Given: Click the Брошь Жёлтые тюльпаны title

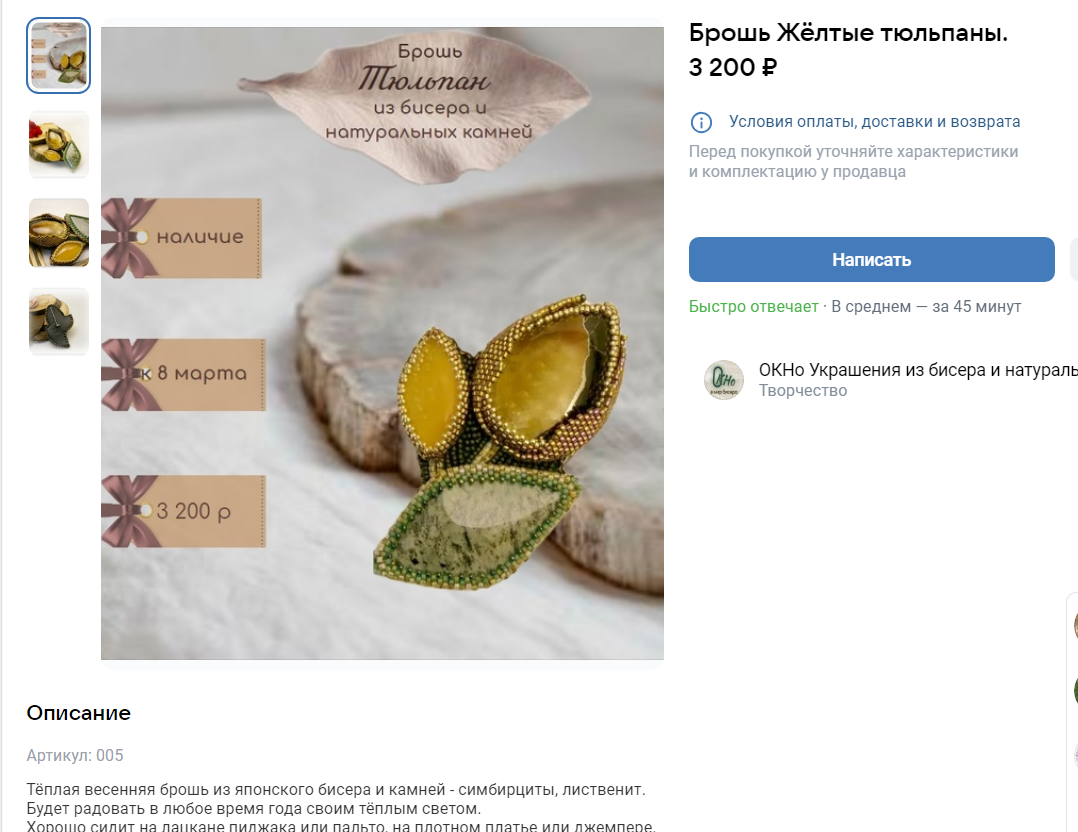Looking at the screenshot, I should (848, 33).
